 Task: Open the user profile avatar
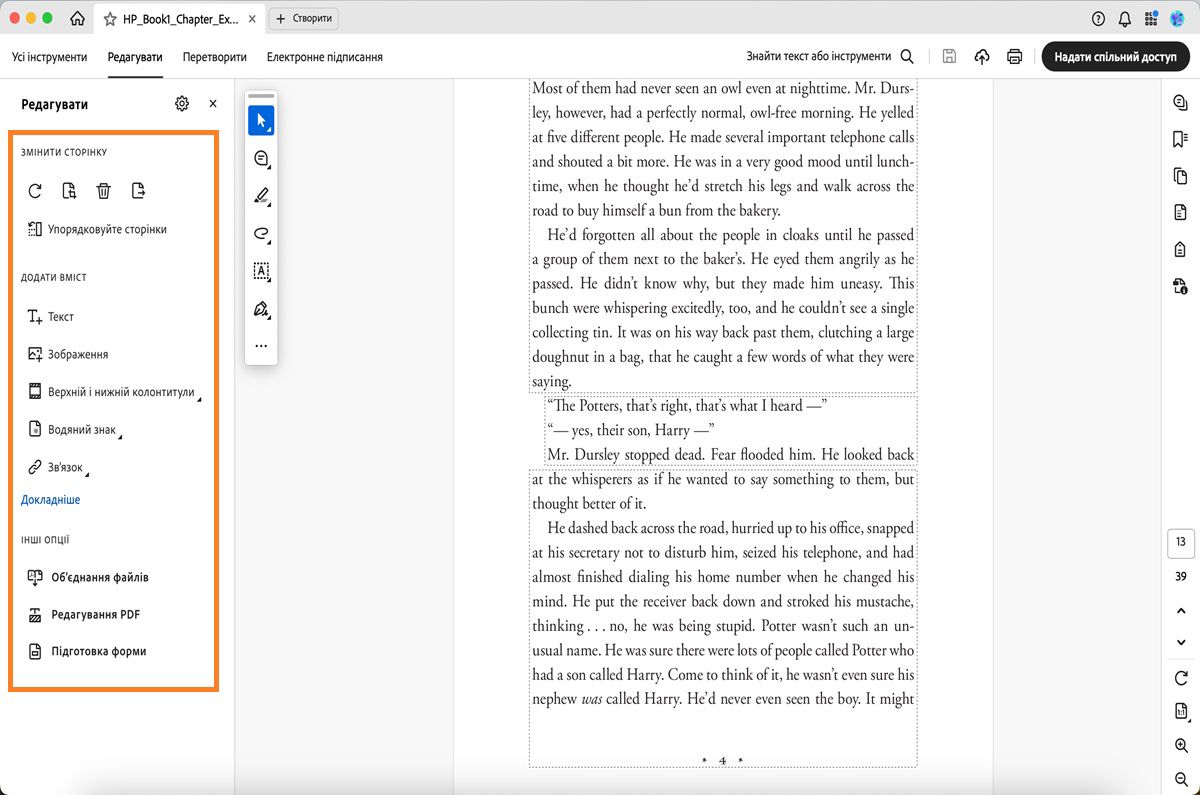(1177, 19)
